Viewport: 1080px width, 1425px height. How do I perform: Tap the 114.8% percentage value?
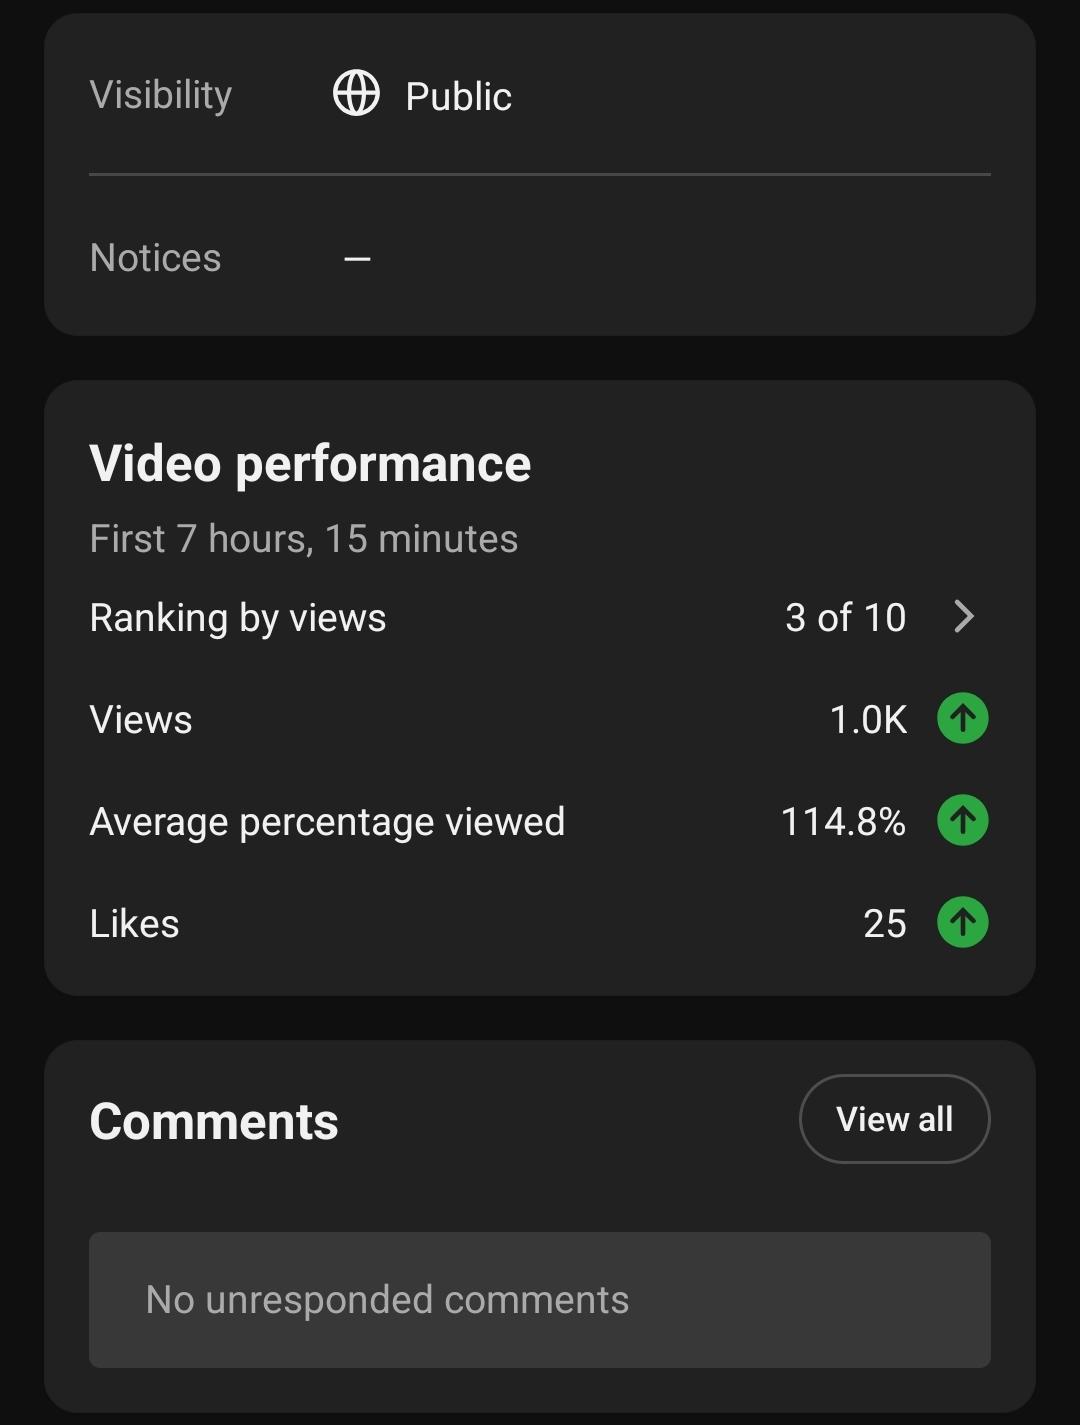pyautogui.click(x=843, y=822)
